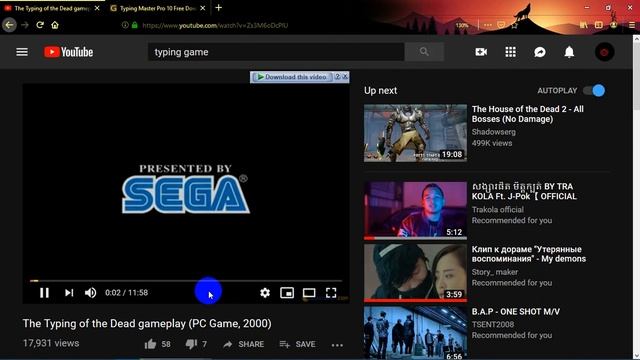Save the video to a playlist
Viewport: 640px width, 360px height.
point(297,344)
